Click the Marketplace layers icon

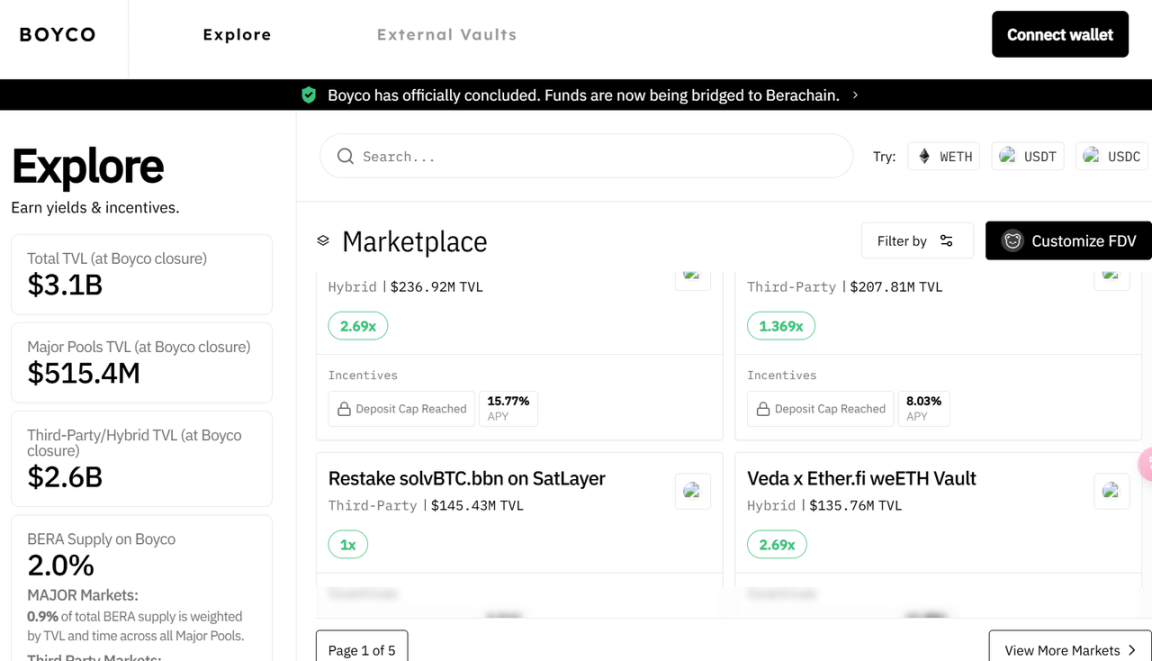click(323, 241)
